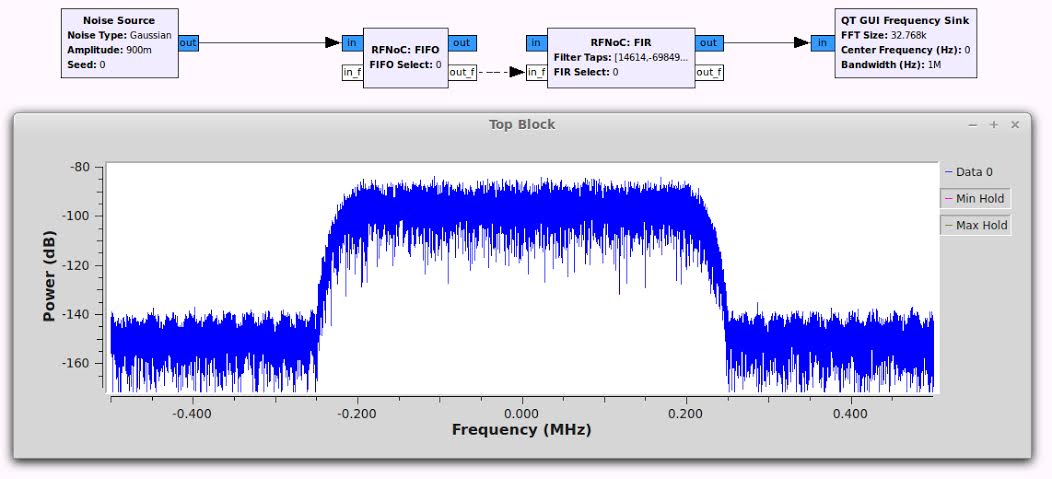Minimize the Top Block window
This screenshot has width=1052, height=479.
[x=973, y=125]
